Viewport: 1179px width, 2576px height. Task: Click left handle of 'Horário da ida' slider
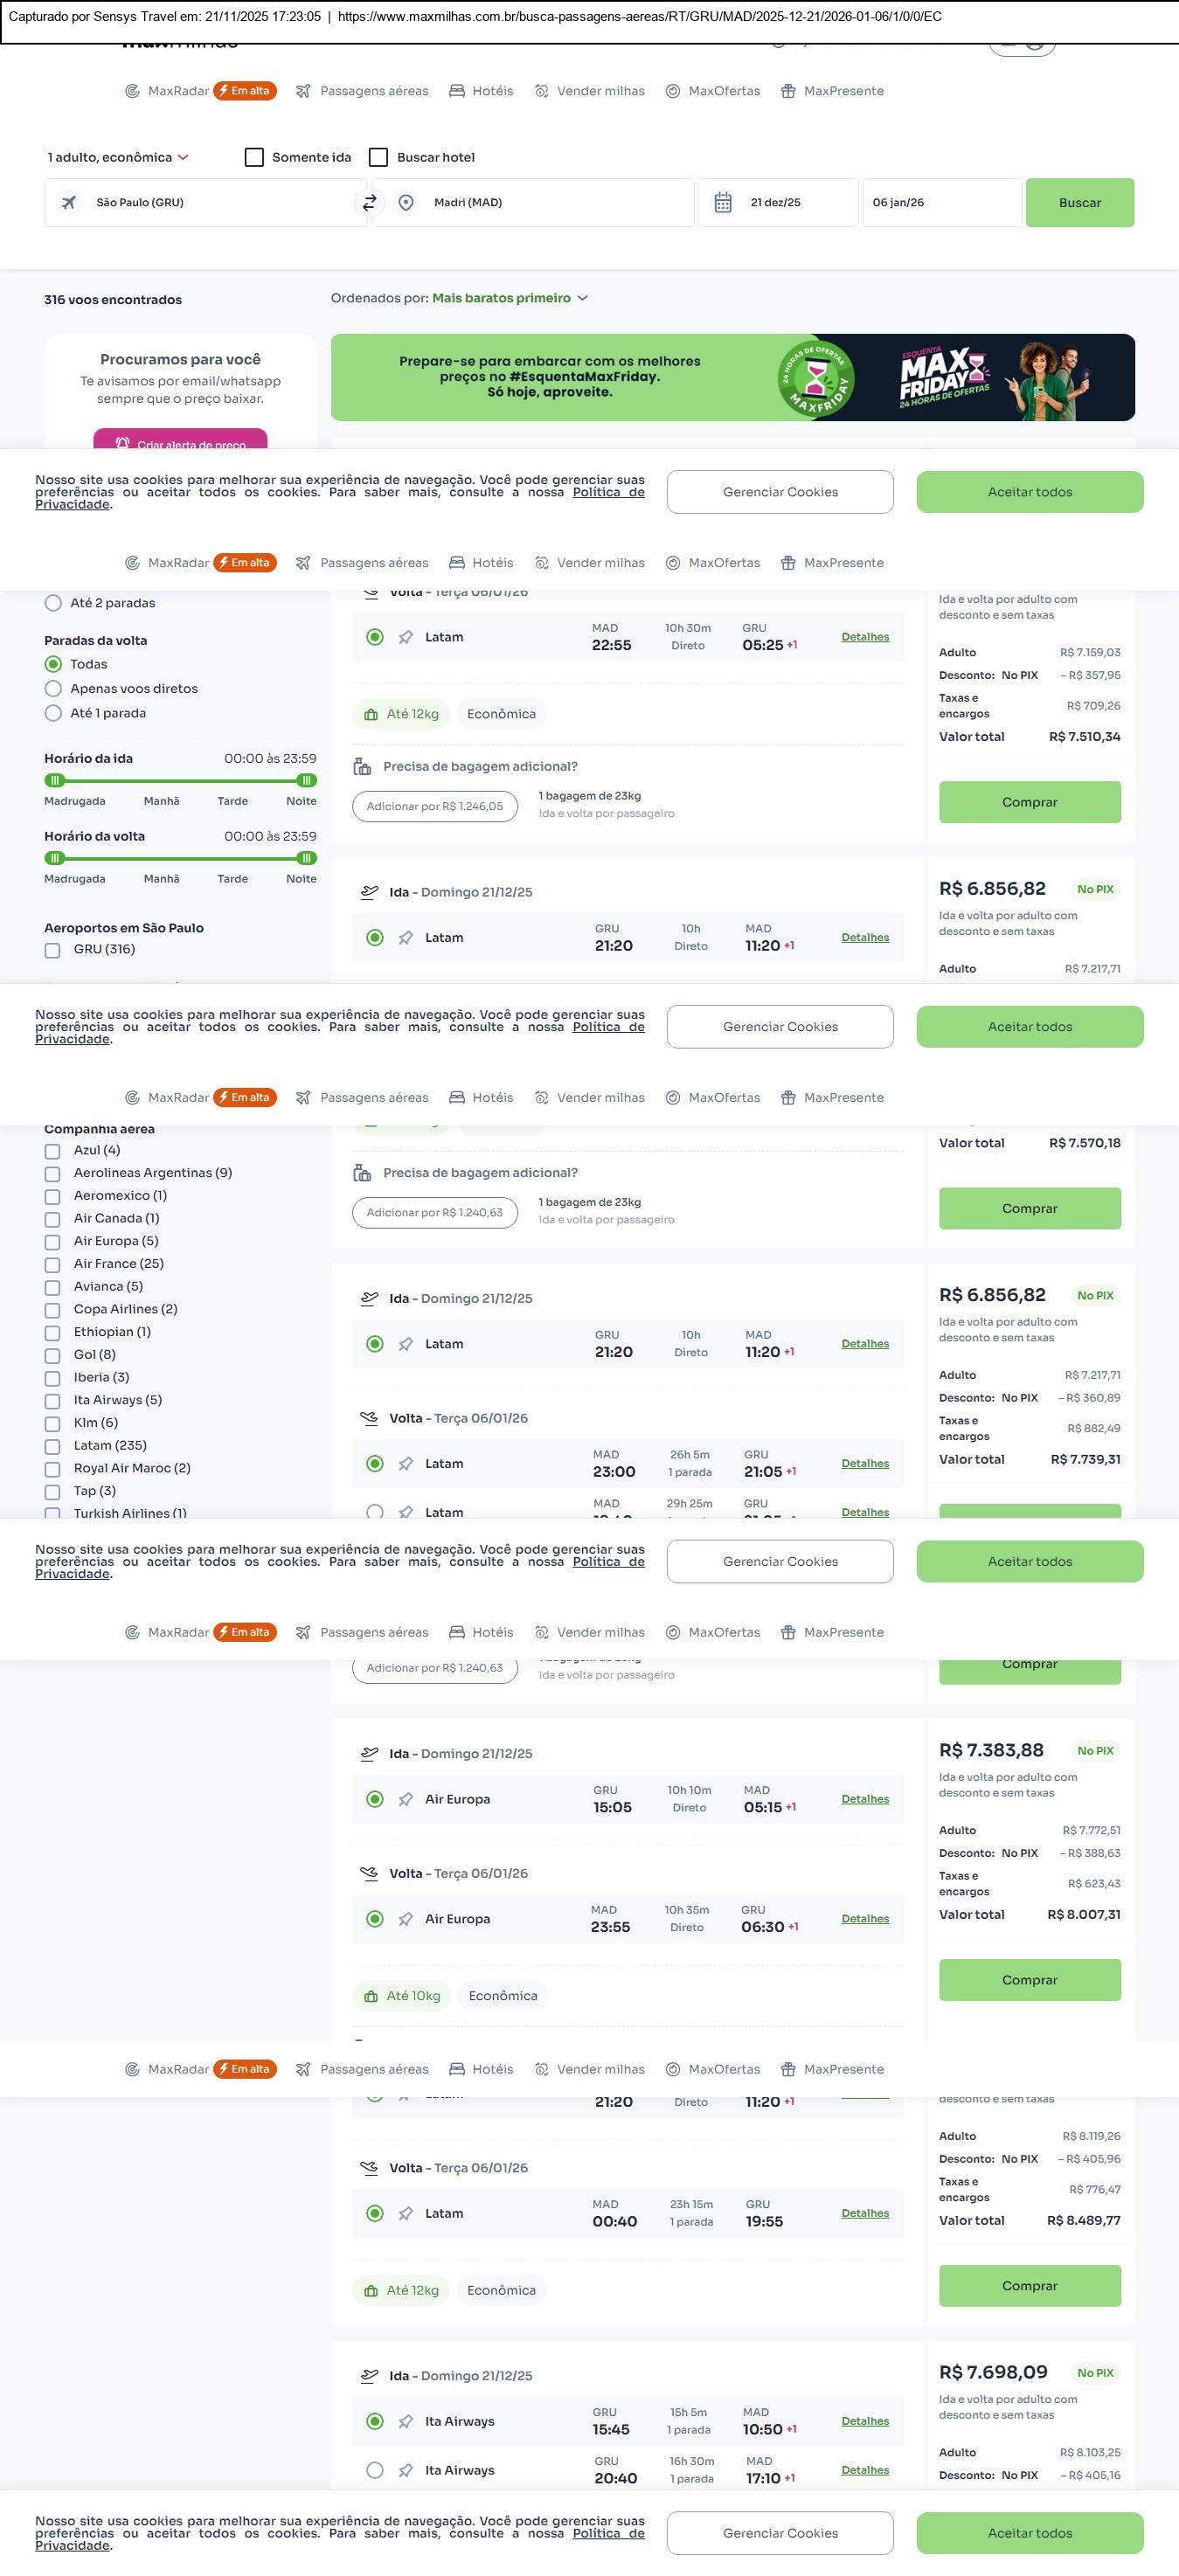point(55,780)
